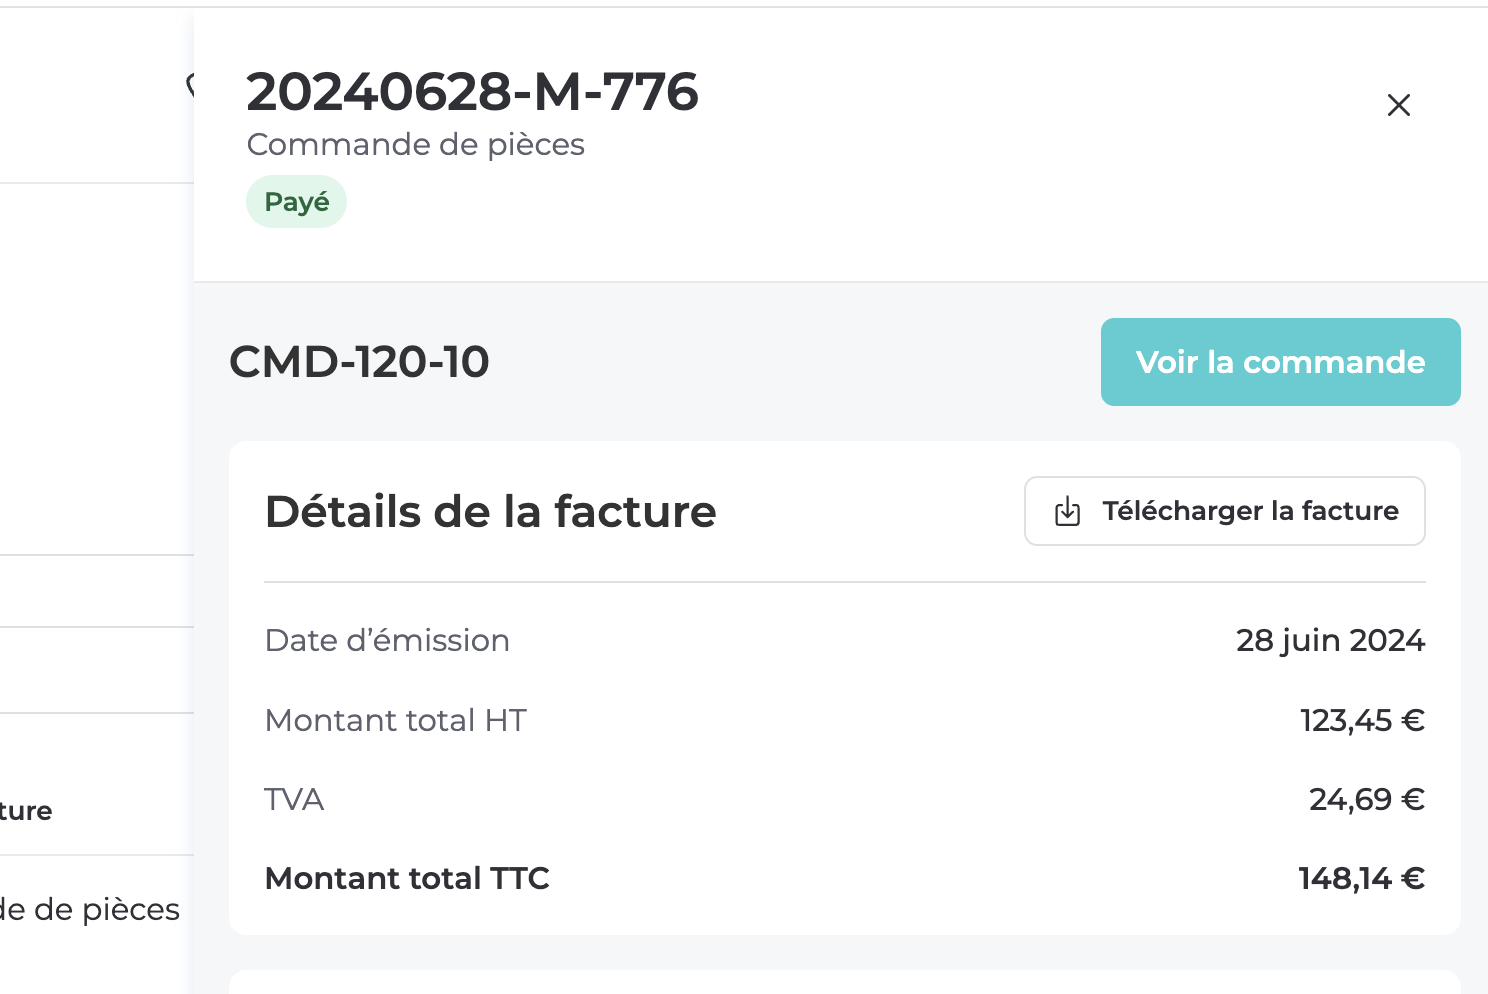Viewport: 1488px width, 994px height.
Task: Select invoice number 20240628-M-776 heading
Action: pos(472,92)
